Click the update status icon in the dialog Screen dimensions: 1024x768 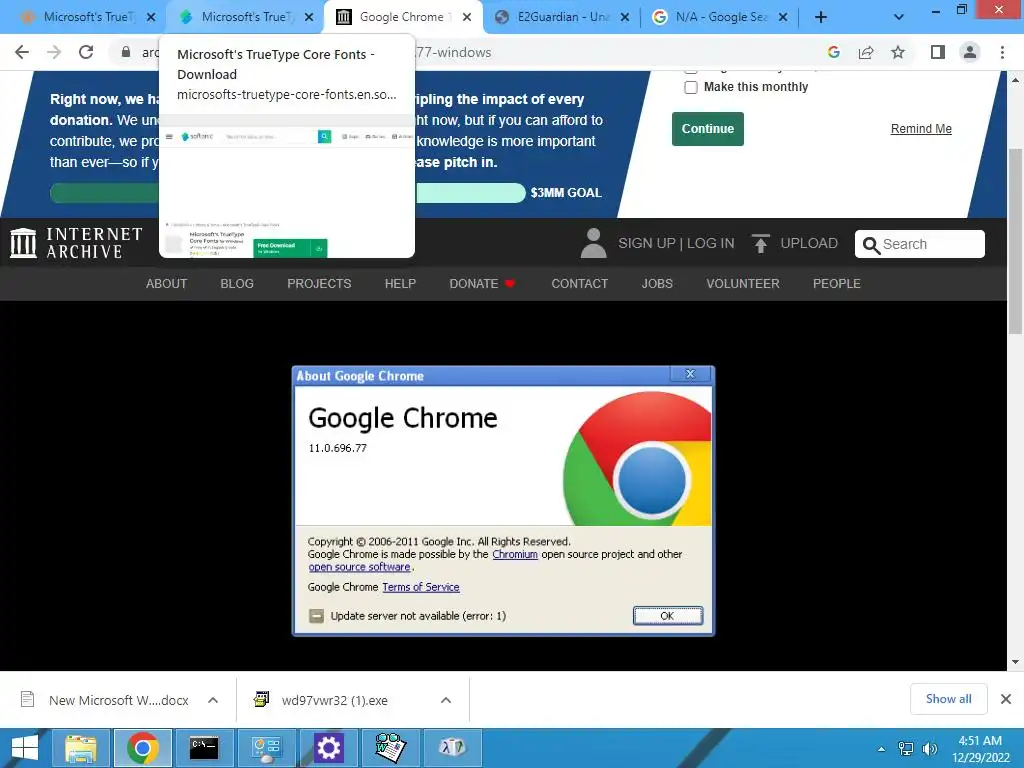coord(316,616)
